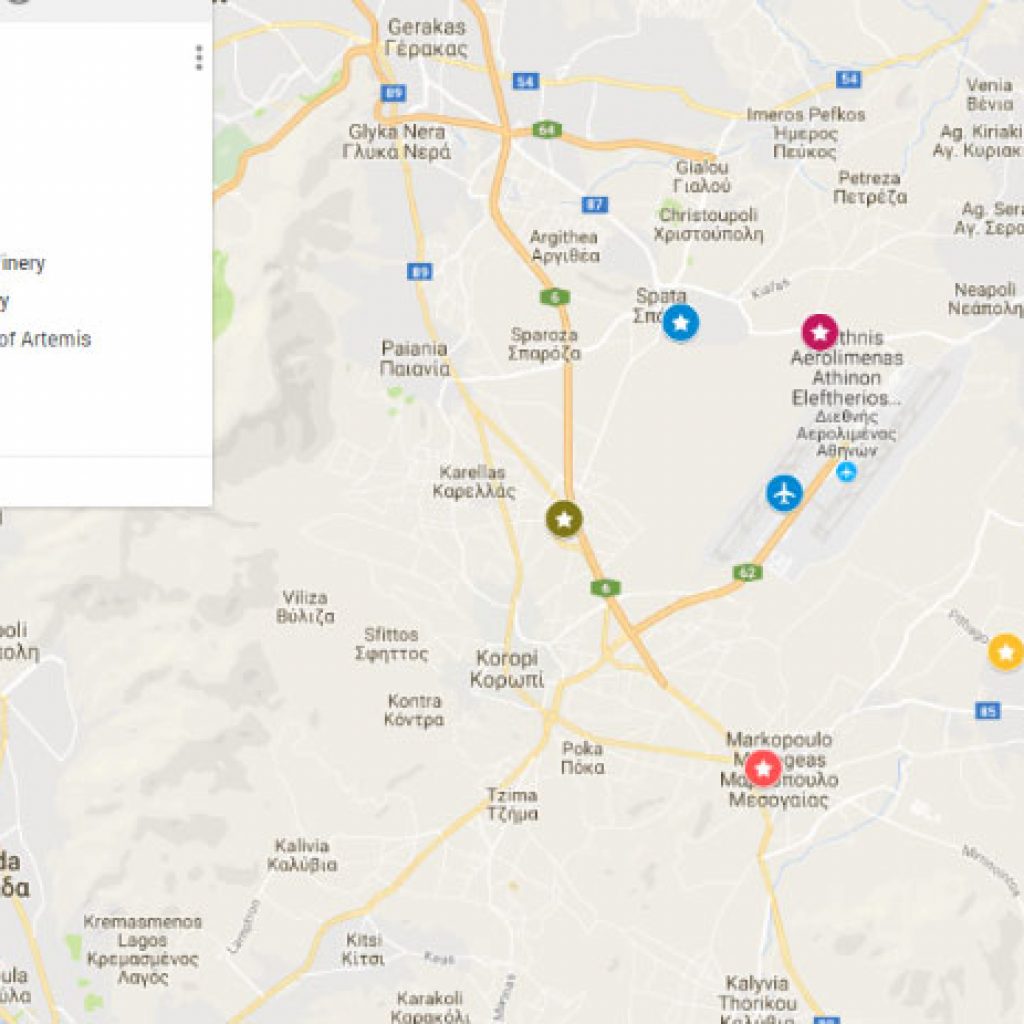Select the 'of Artemis' entry in side panel
The image size is (1024, 1024).
click(46, 339)
